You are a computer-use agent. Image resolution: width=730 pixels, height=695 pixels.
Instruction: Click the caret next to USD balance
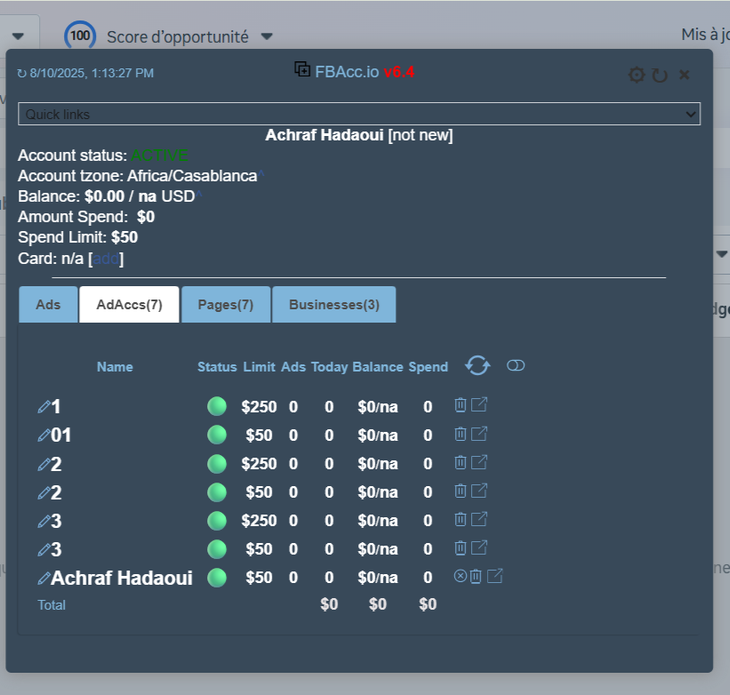click(x=199, y=194)
